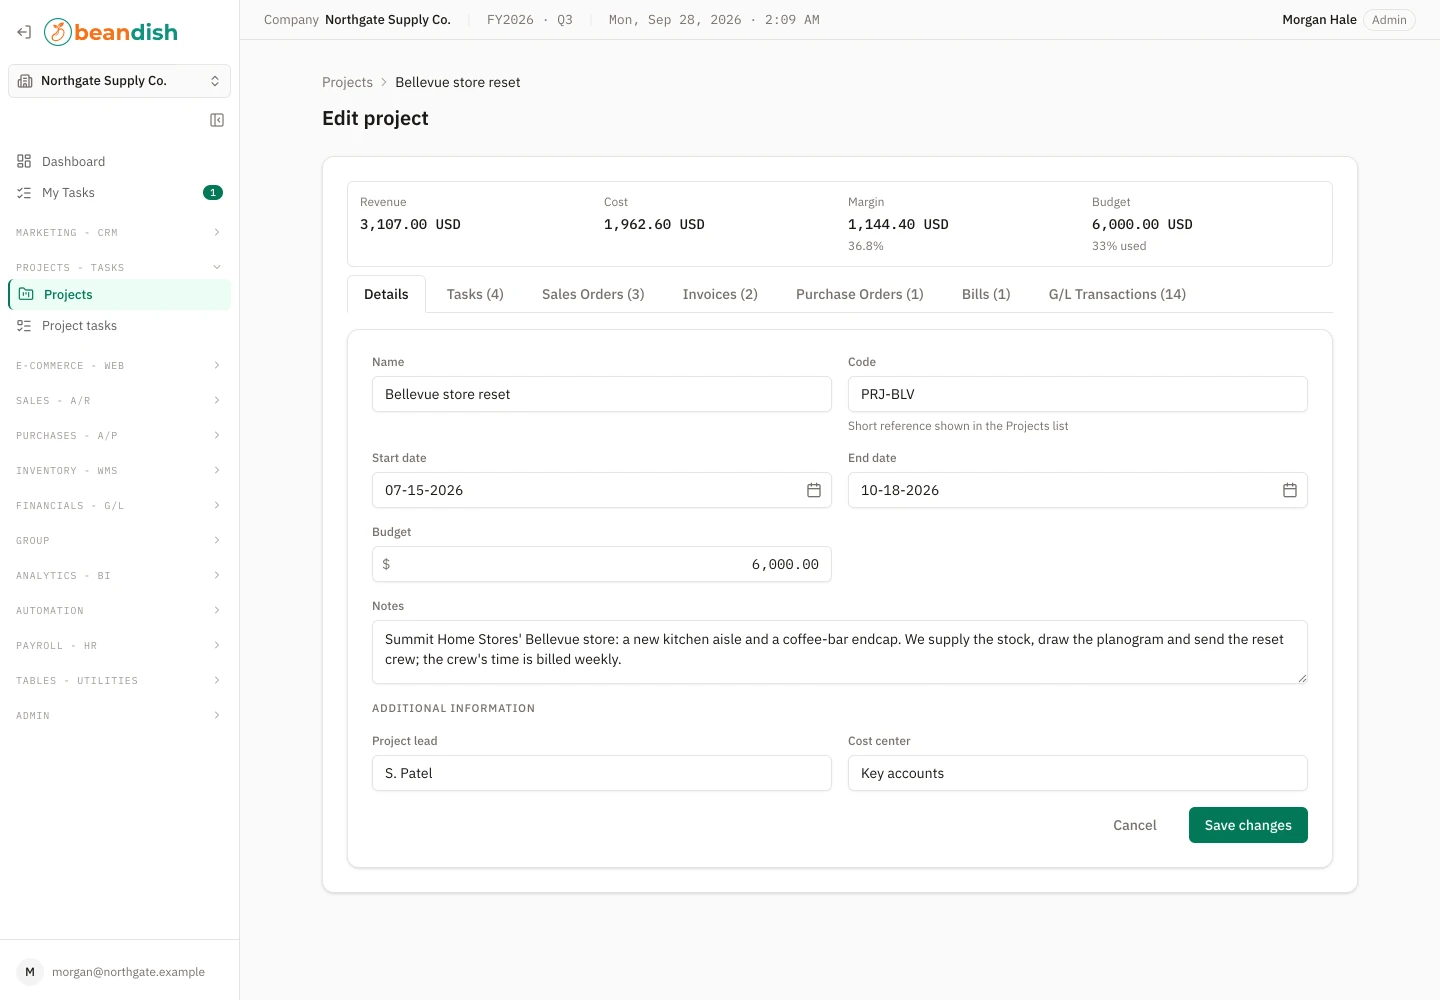
Task: Click the Cost center field Key accounts
Action: point(1078,773)
